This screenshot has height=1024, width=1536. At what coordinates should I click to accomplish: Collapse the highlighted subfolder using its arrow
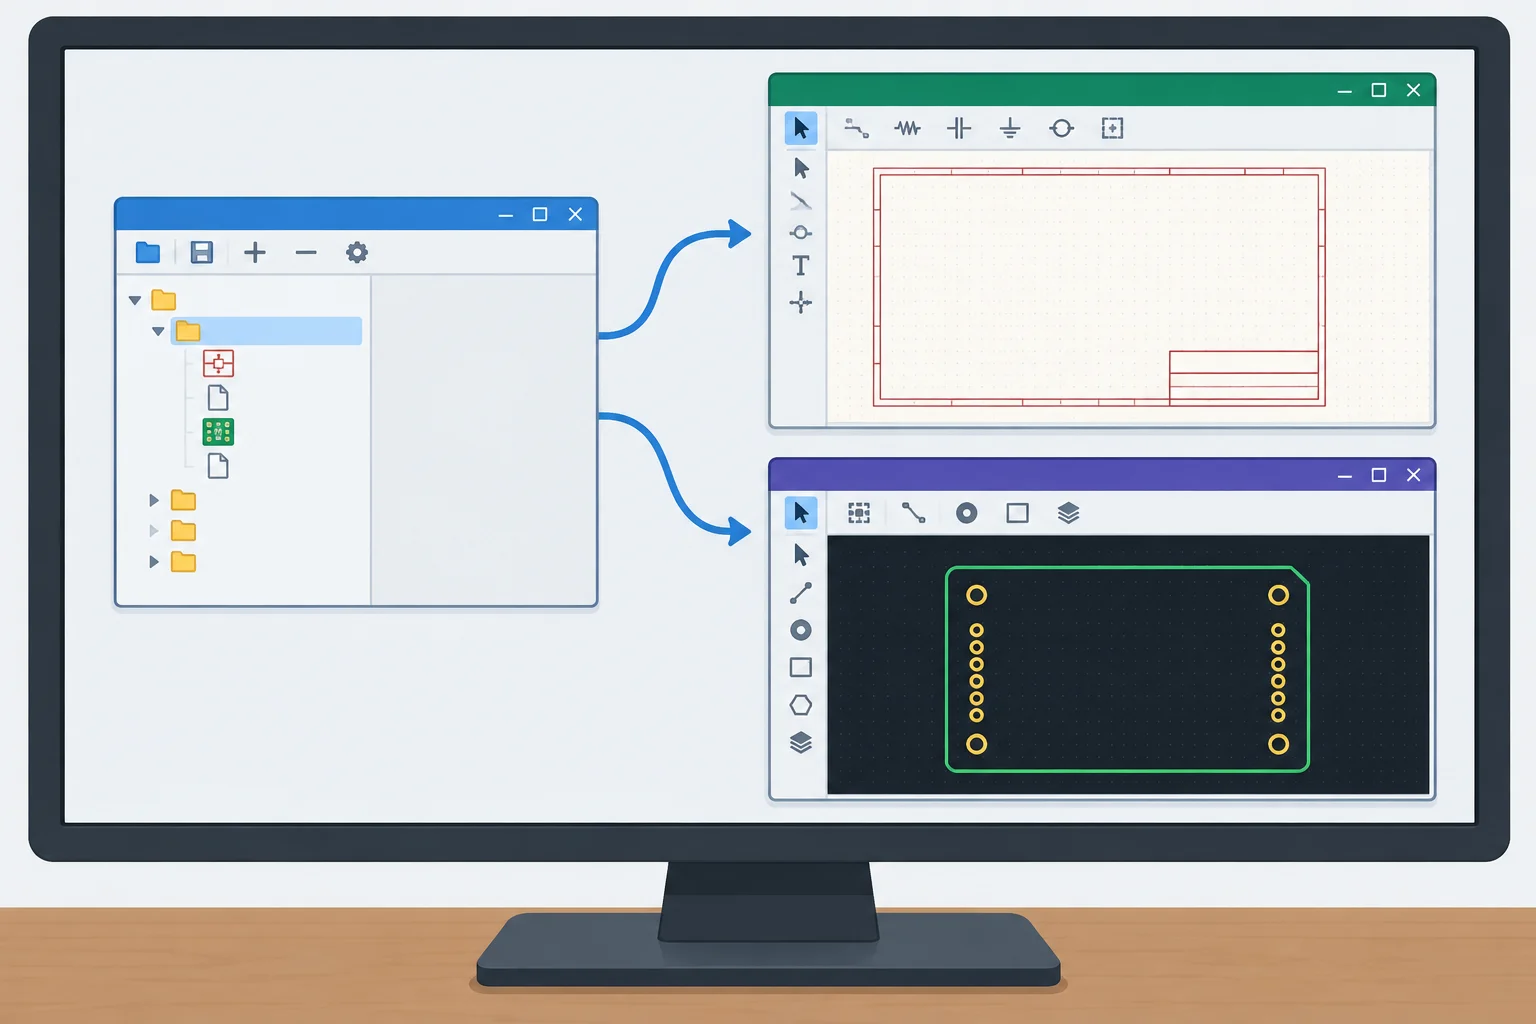coord(158,331)
